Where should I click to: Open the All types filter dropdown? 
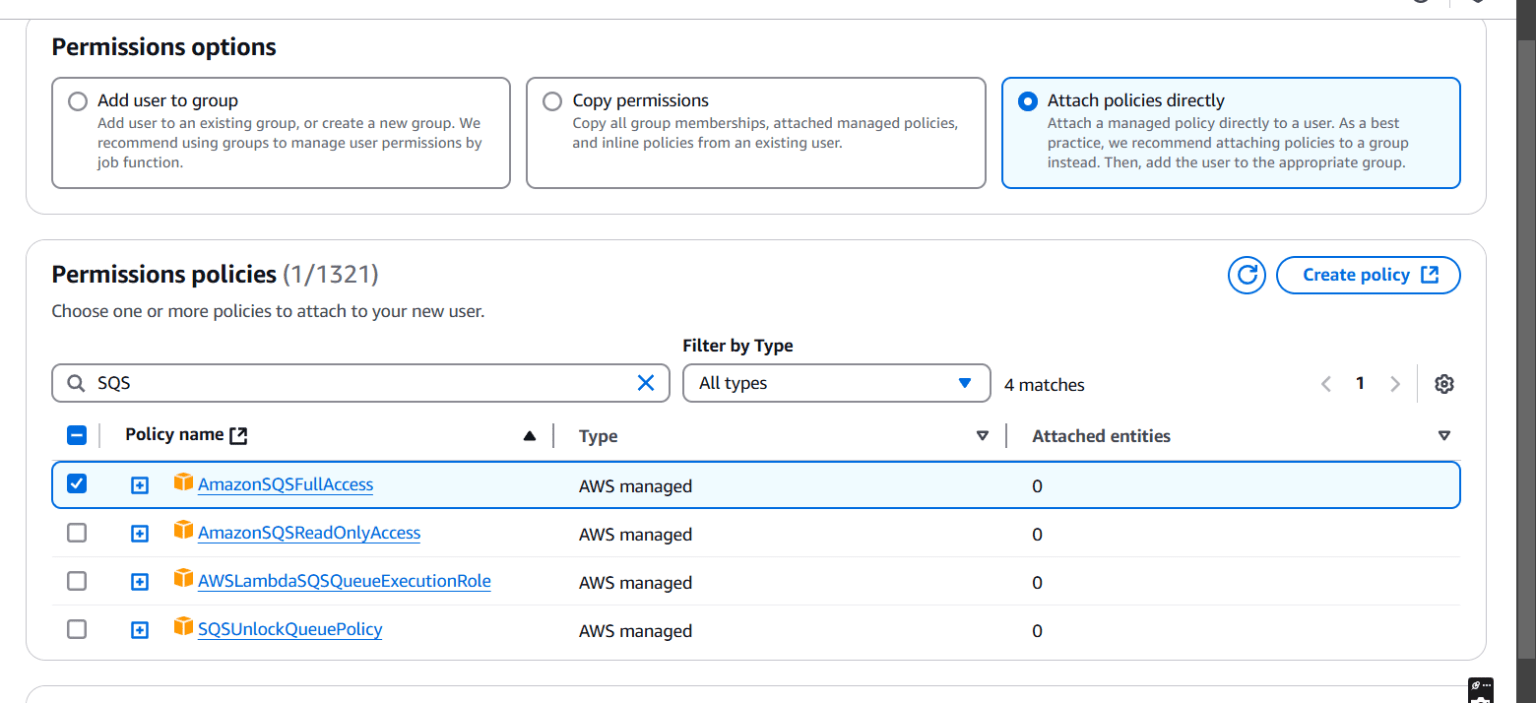pyautogui.click(x=836, y=383)
